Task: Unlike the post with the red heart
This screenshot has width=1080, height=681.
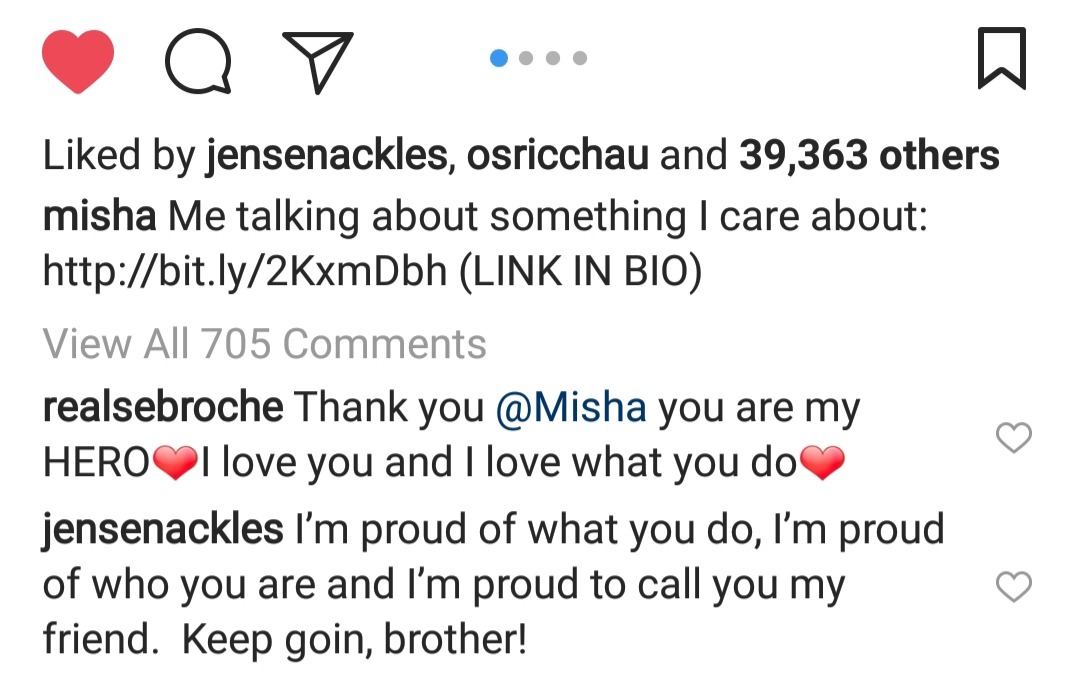Action: tap(78, 60)
